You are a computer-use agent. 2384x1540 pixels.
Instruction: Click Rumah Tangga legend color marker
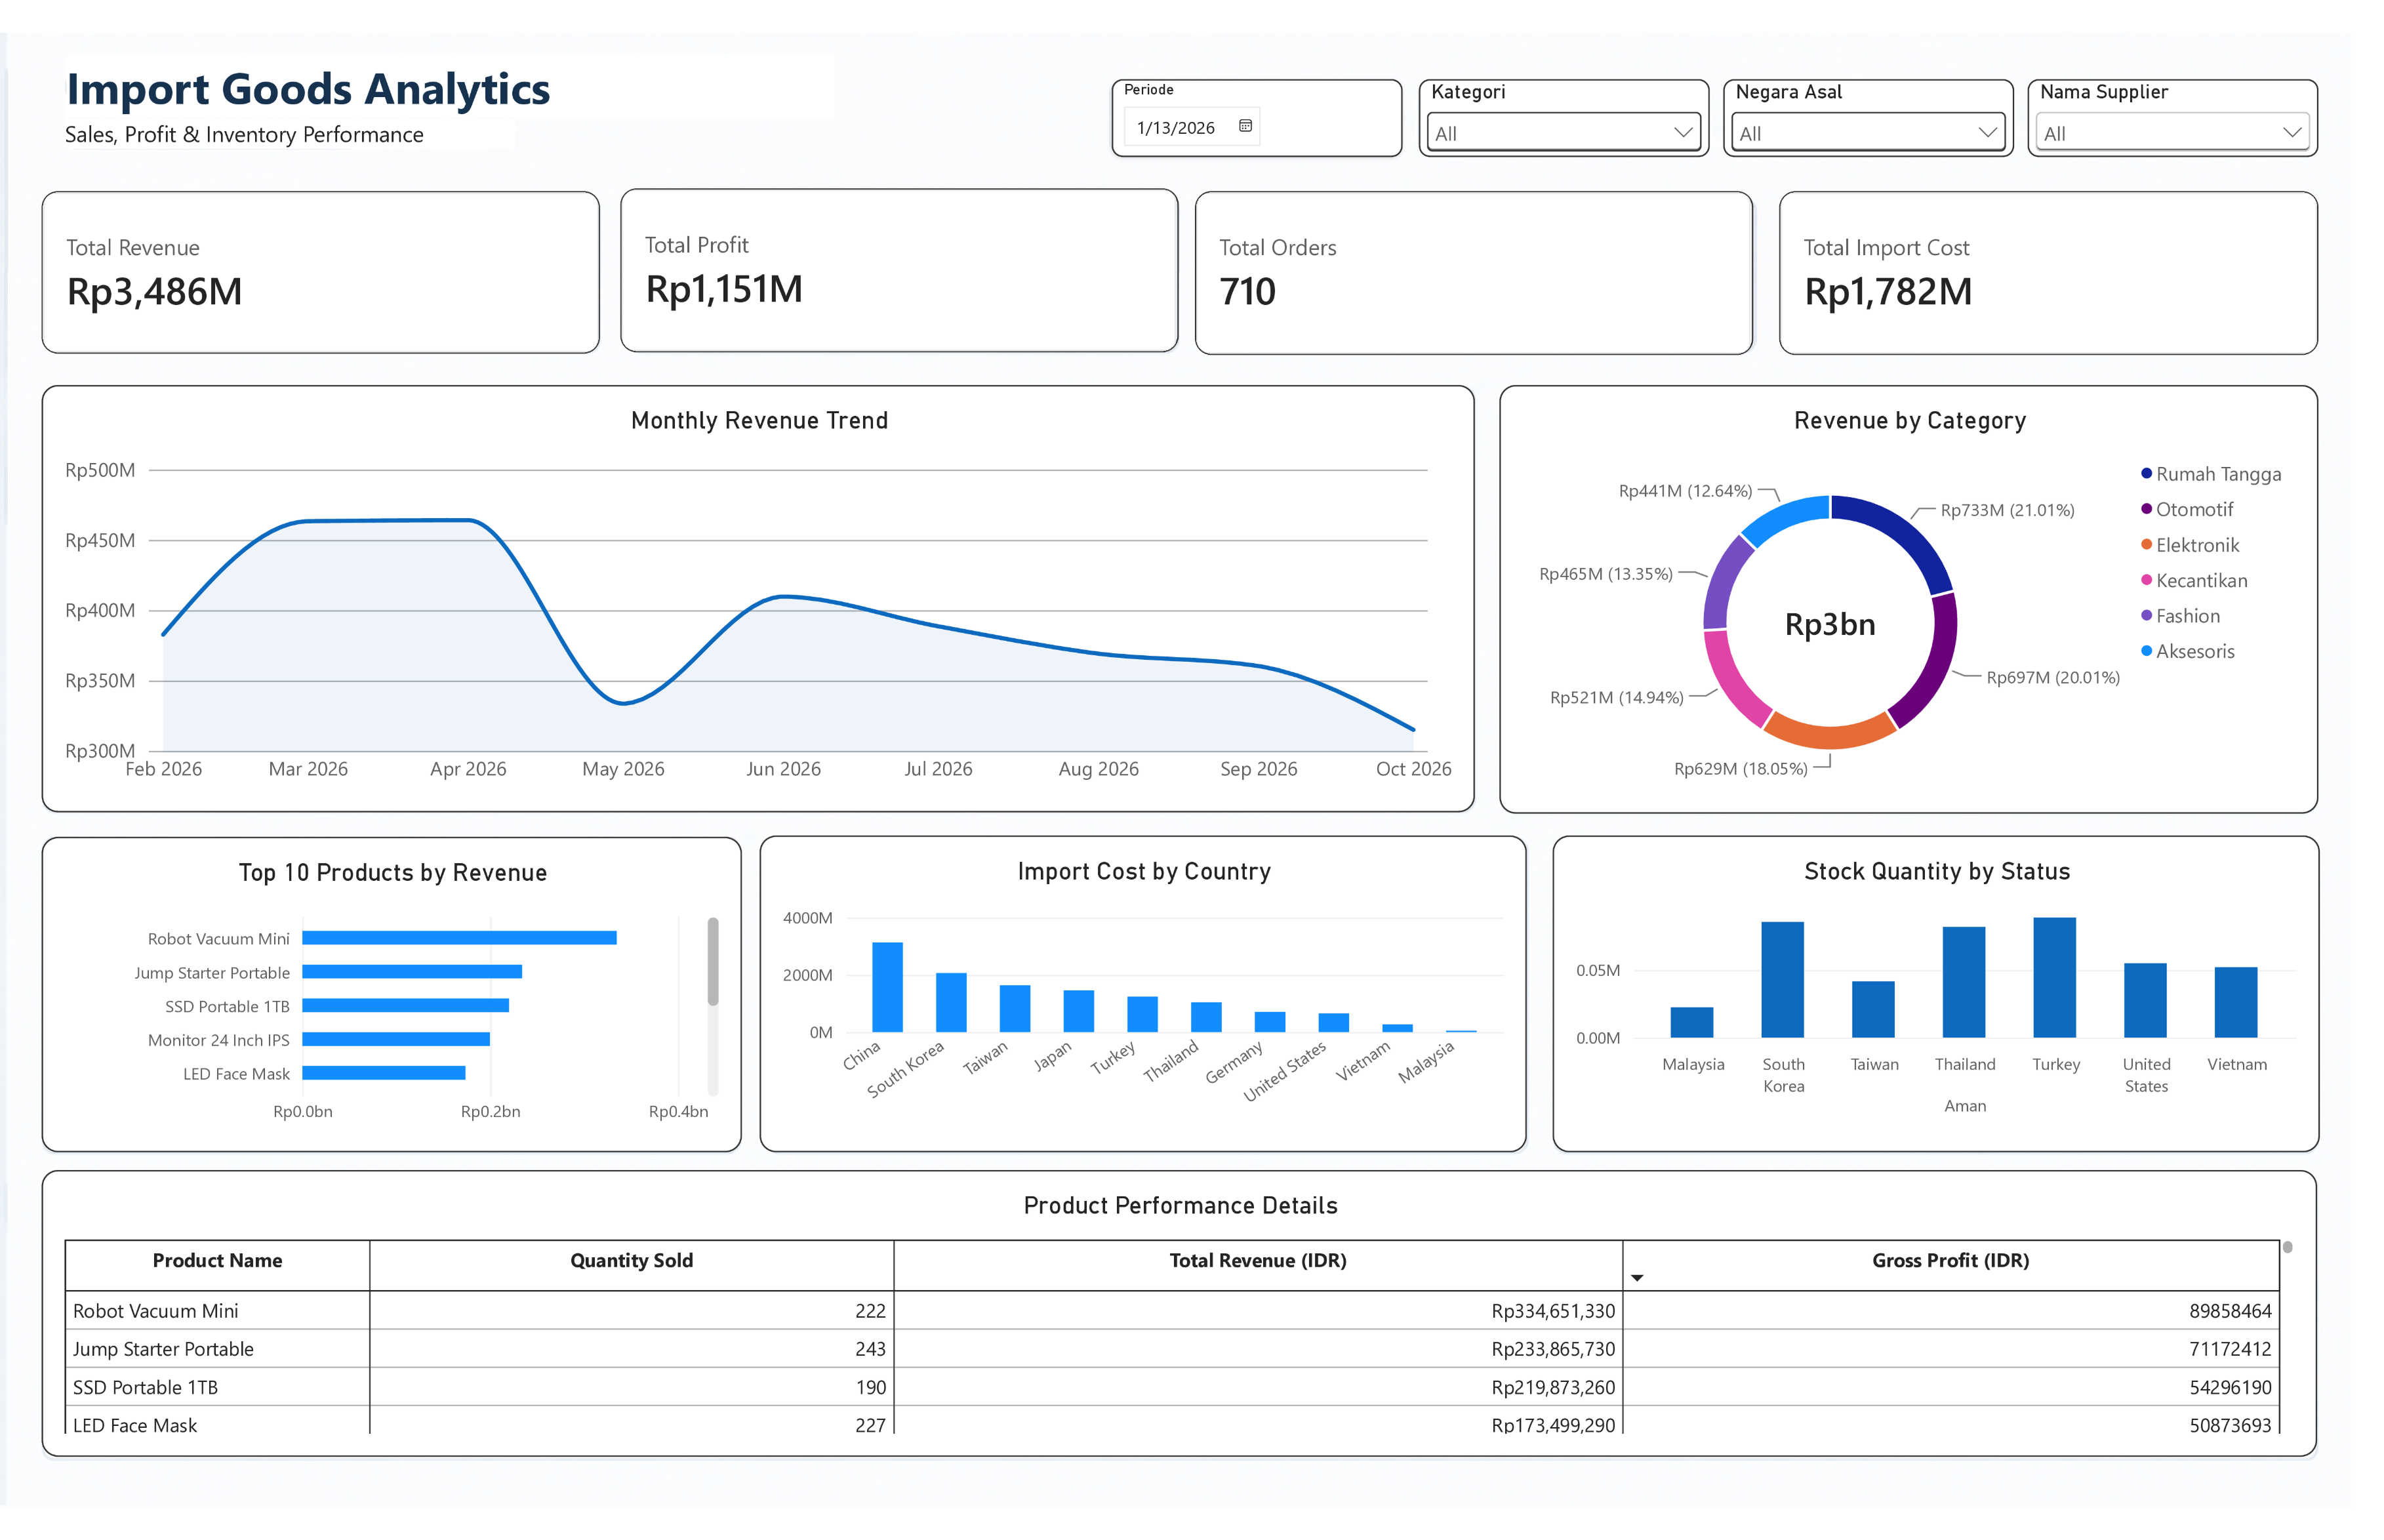(x=2146, y=473)
